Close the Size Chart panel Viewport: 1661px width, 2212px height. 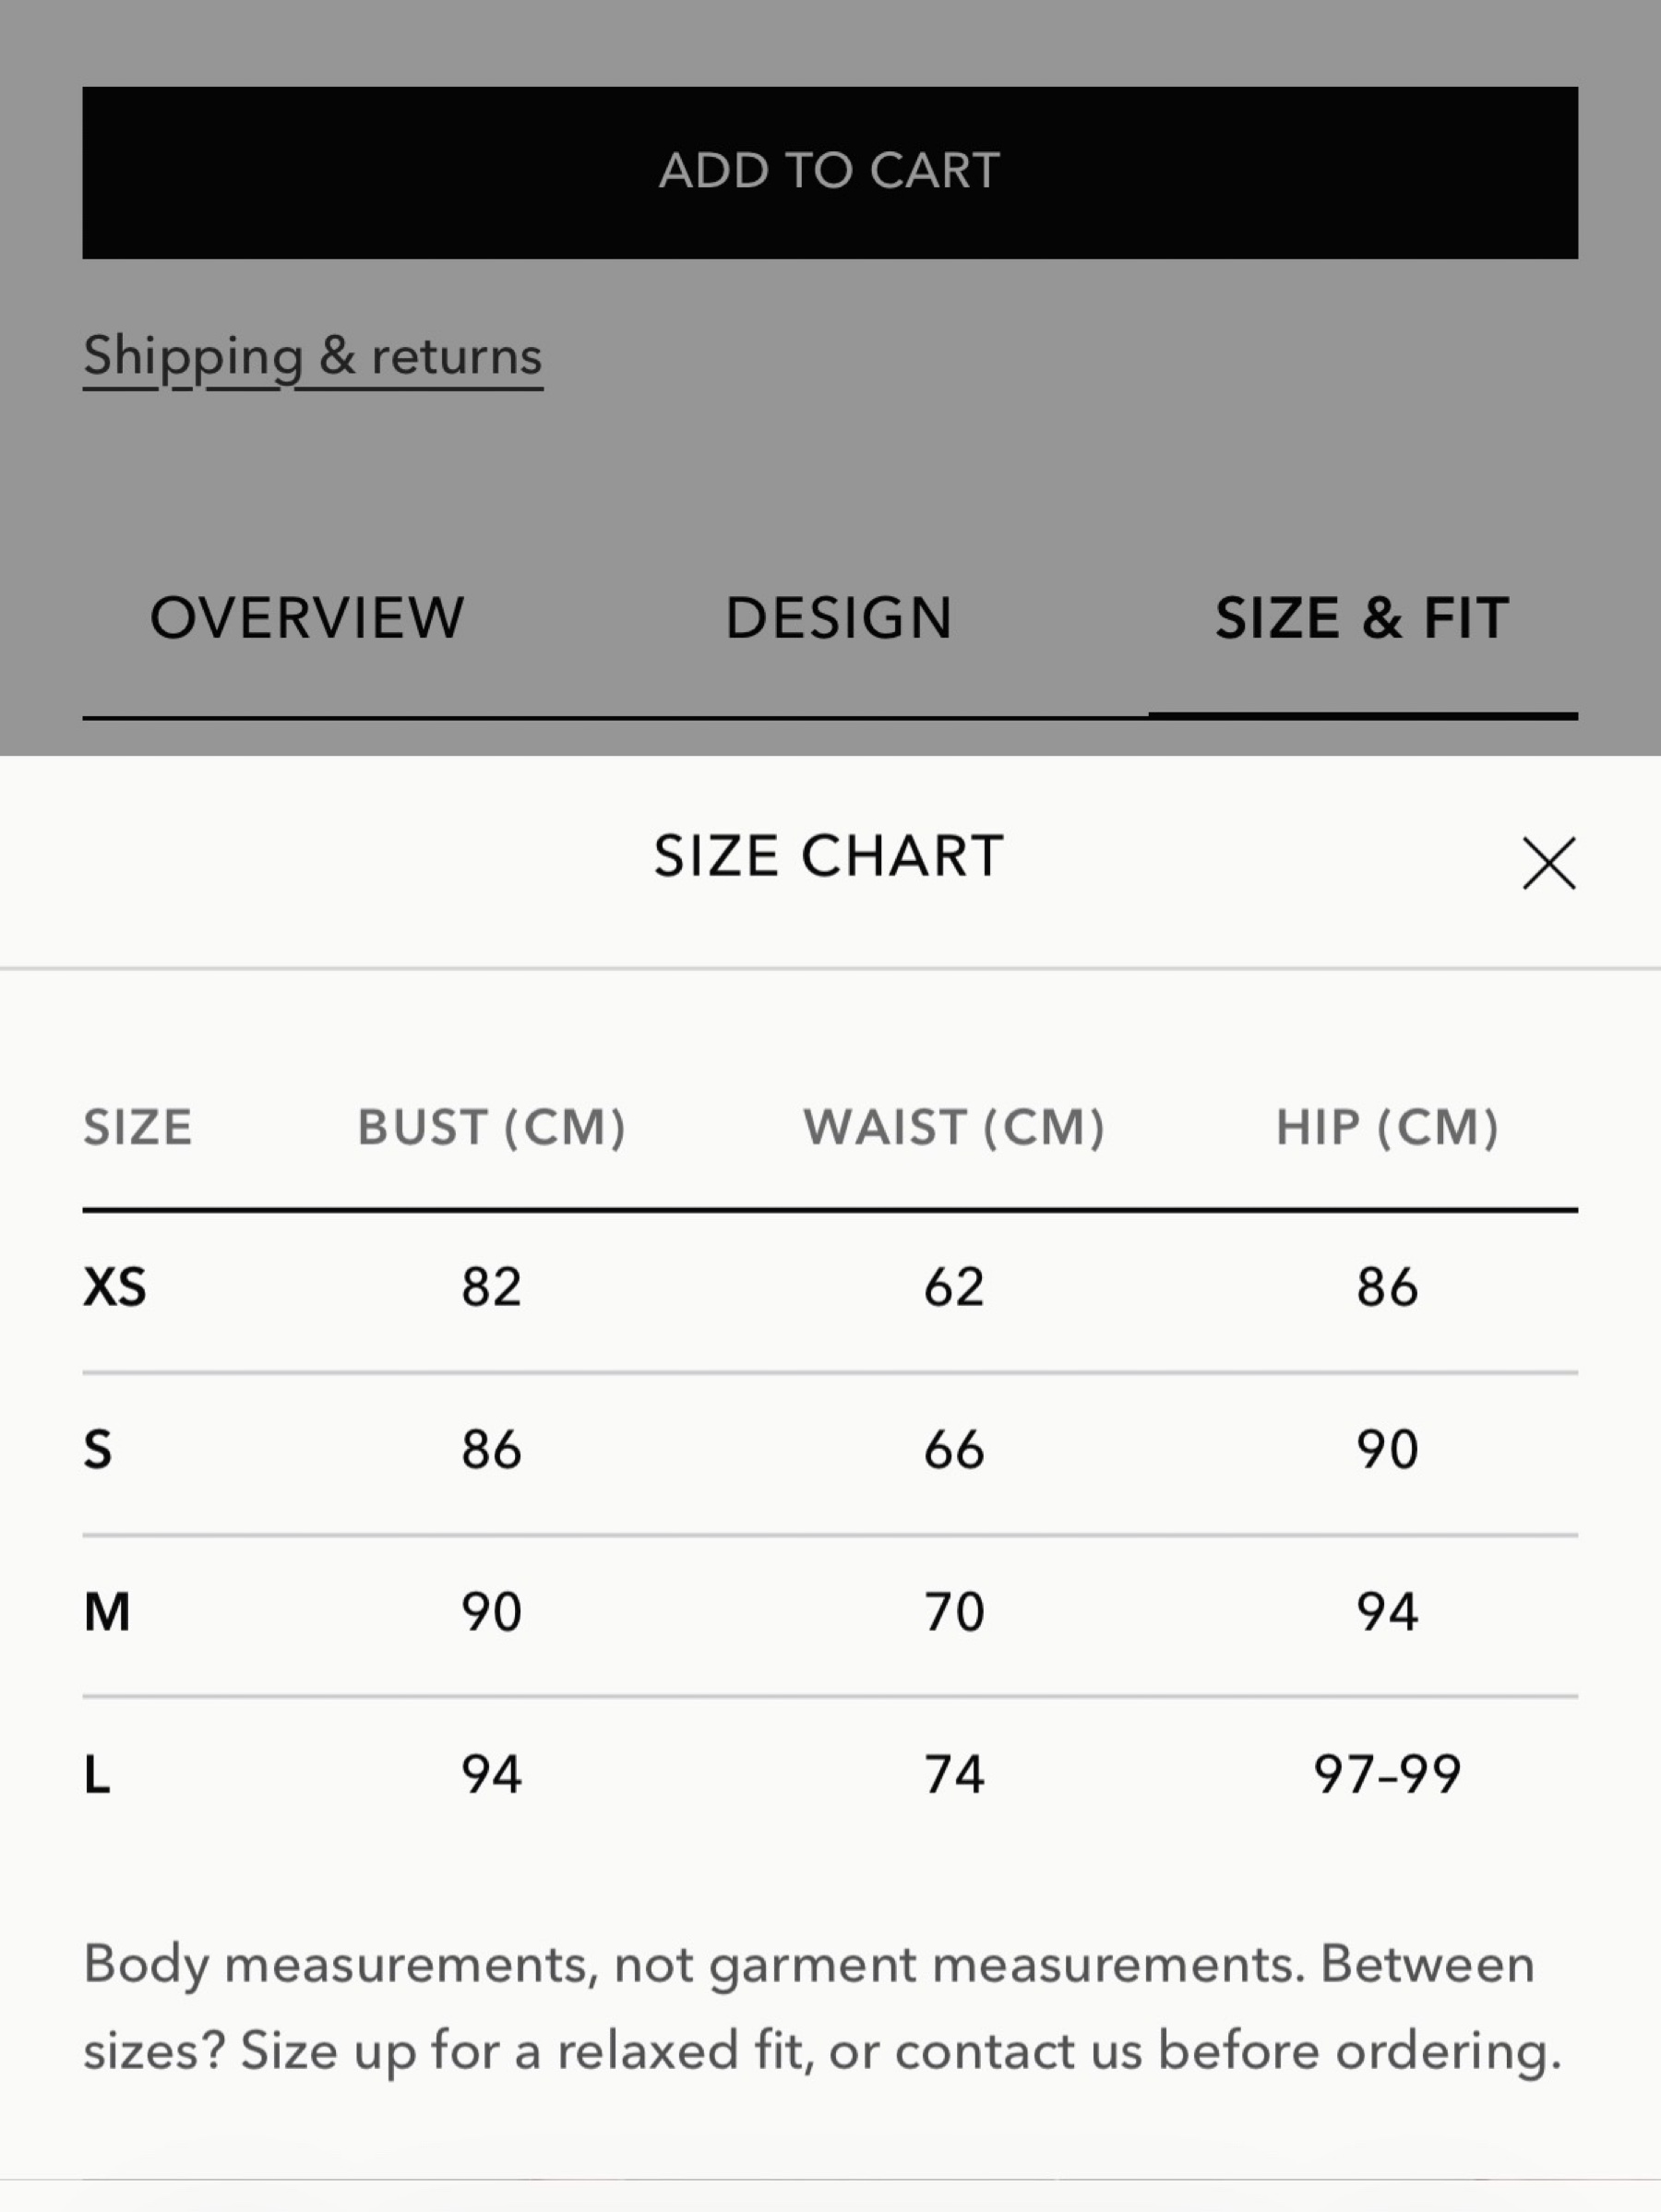(x=1549, y=863)
